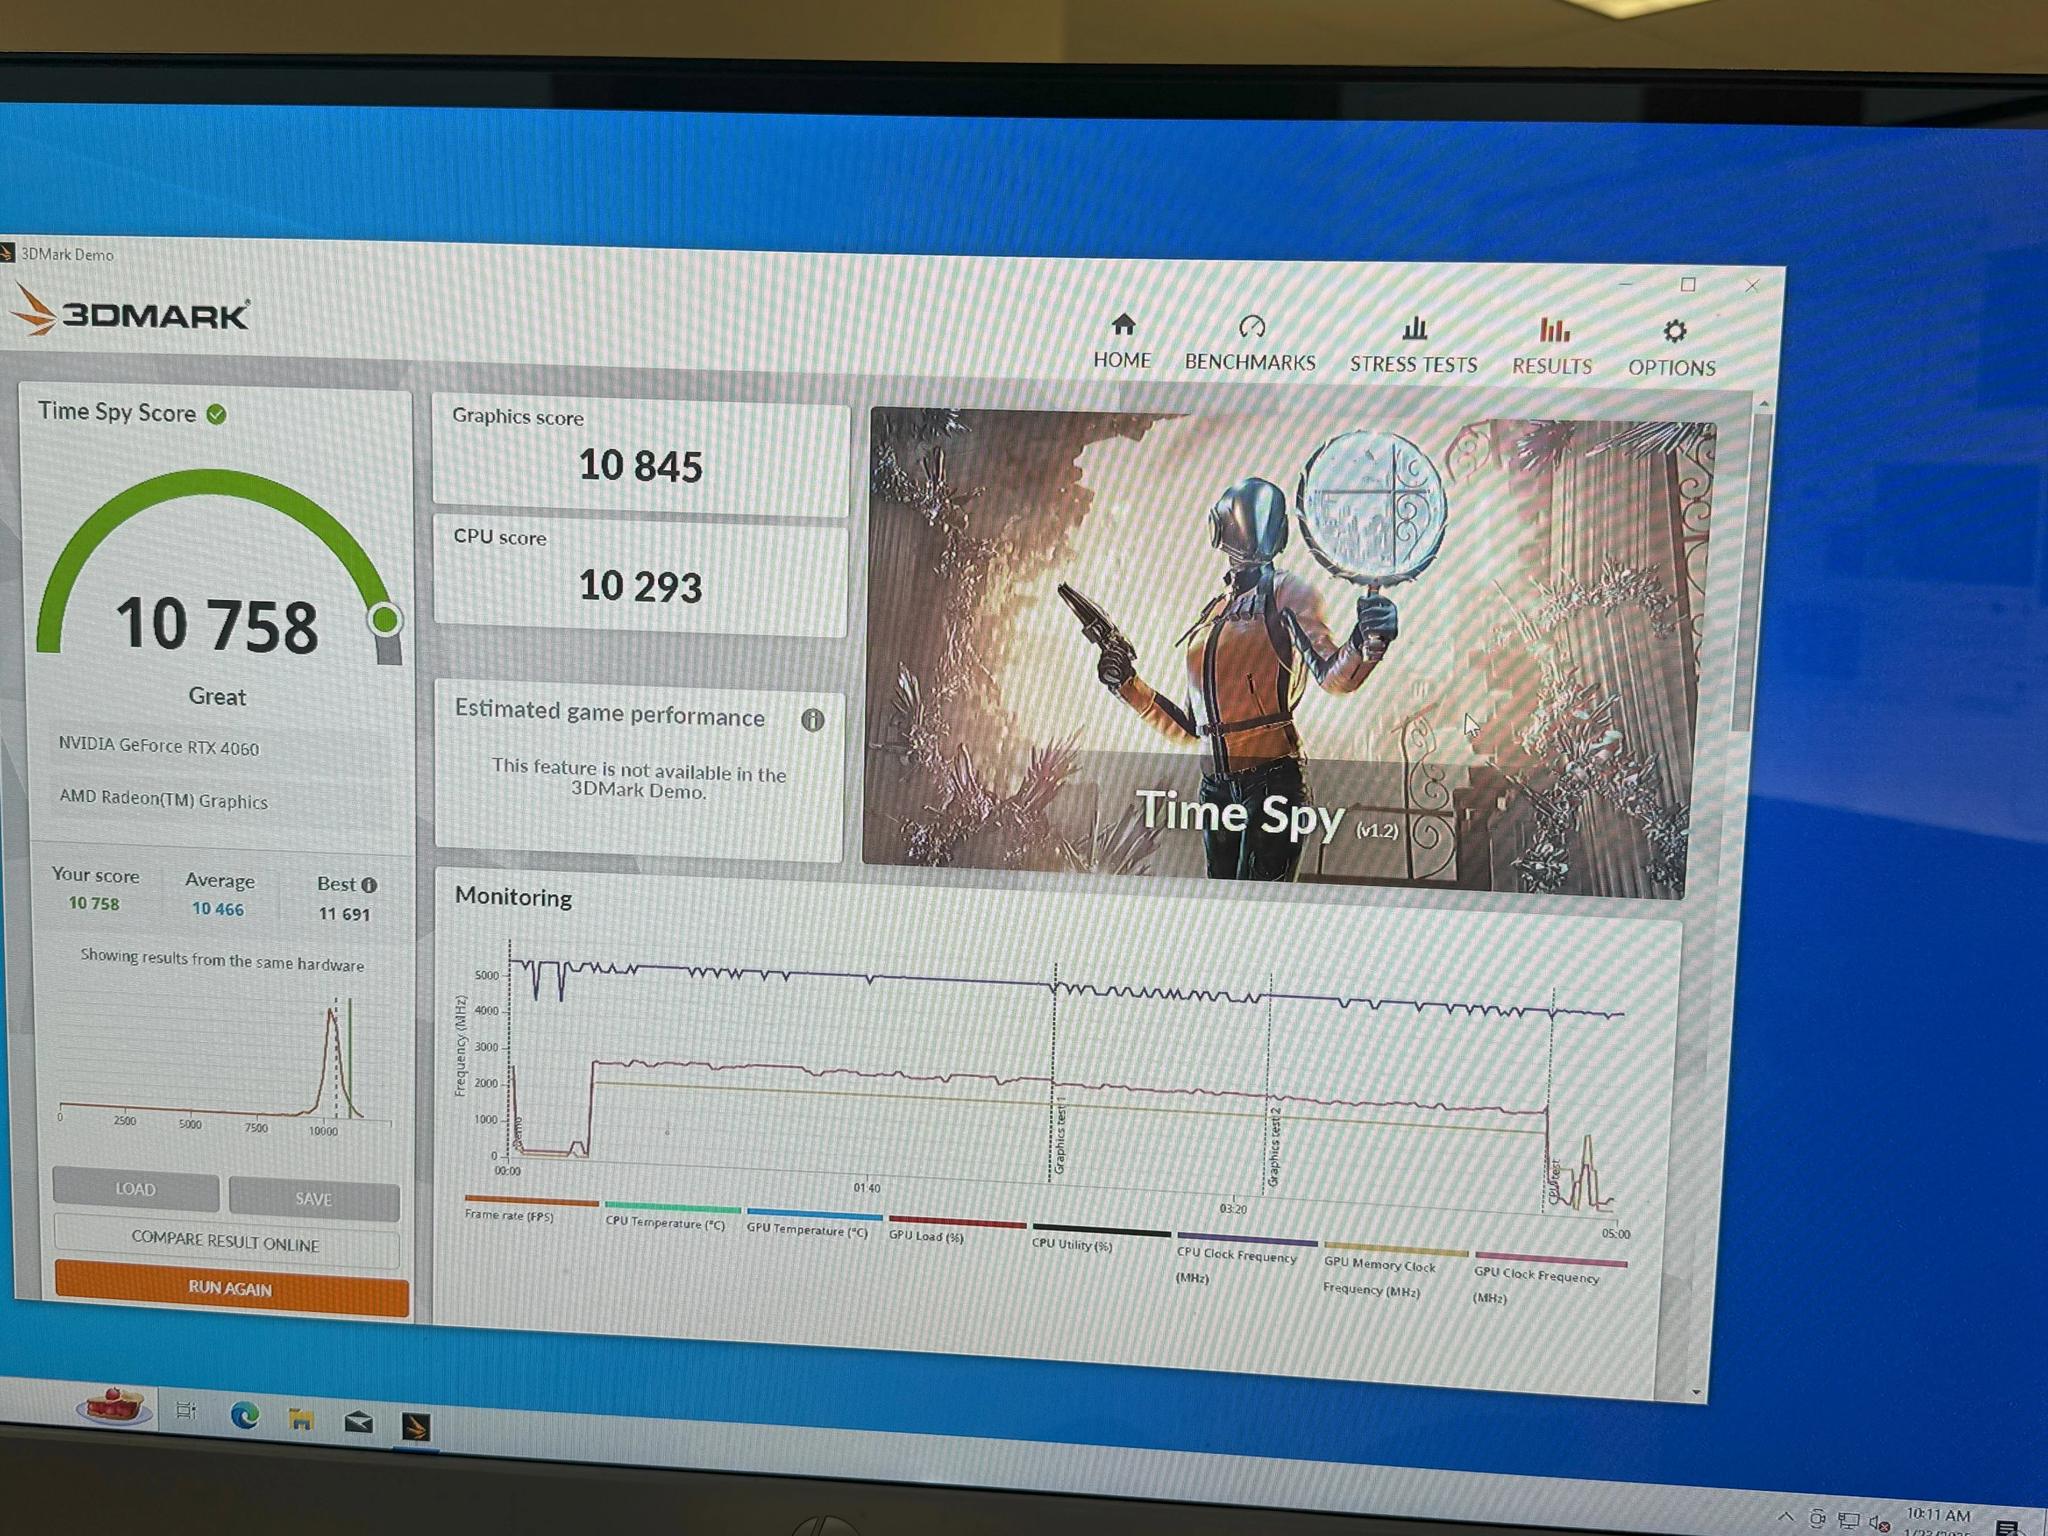The image size is (2048, 1536).
Task: Maximize the 3DMark Demo window
Action: pos(1688,285)
